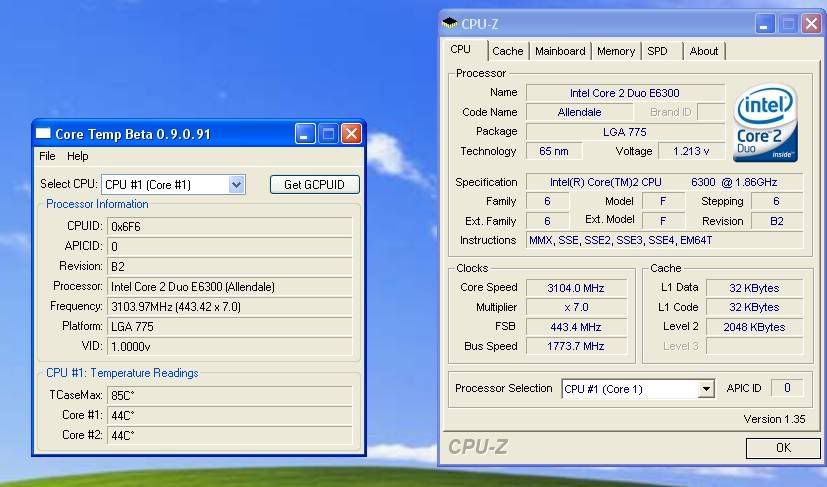
Task: Click the TCaseMax value 85C°
Action: click(229, 395)
